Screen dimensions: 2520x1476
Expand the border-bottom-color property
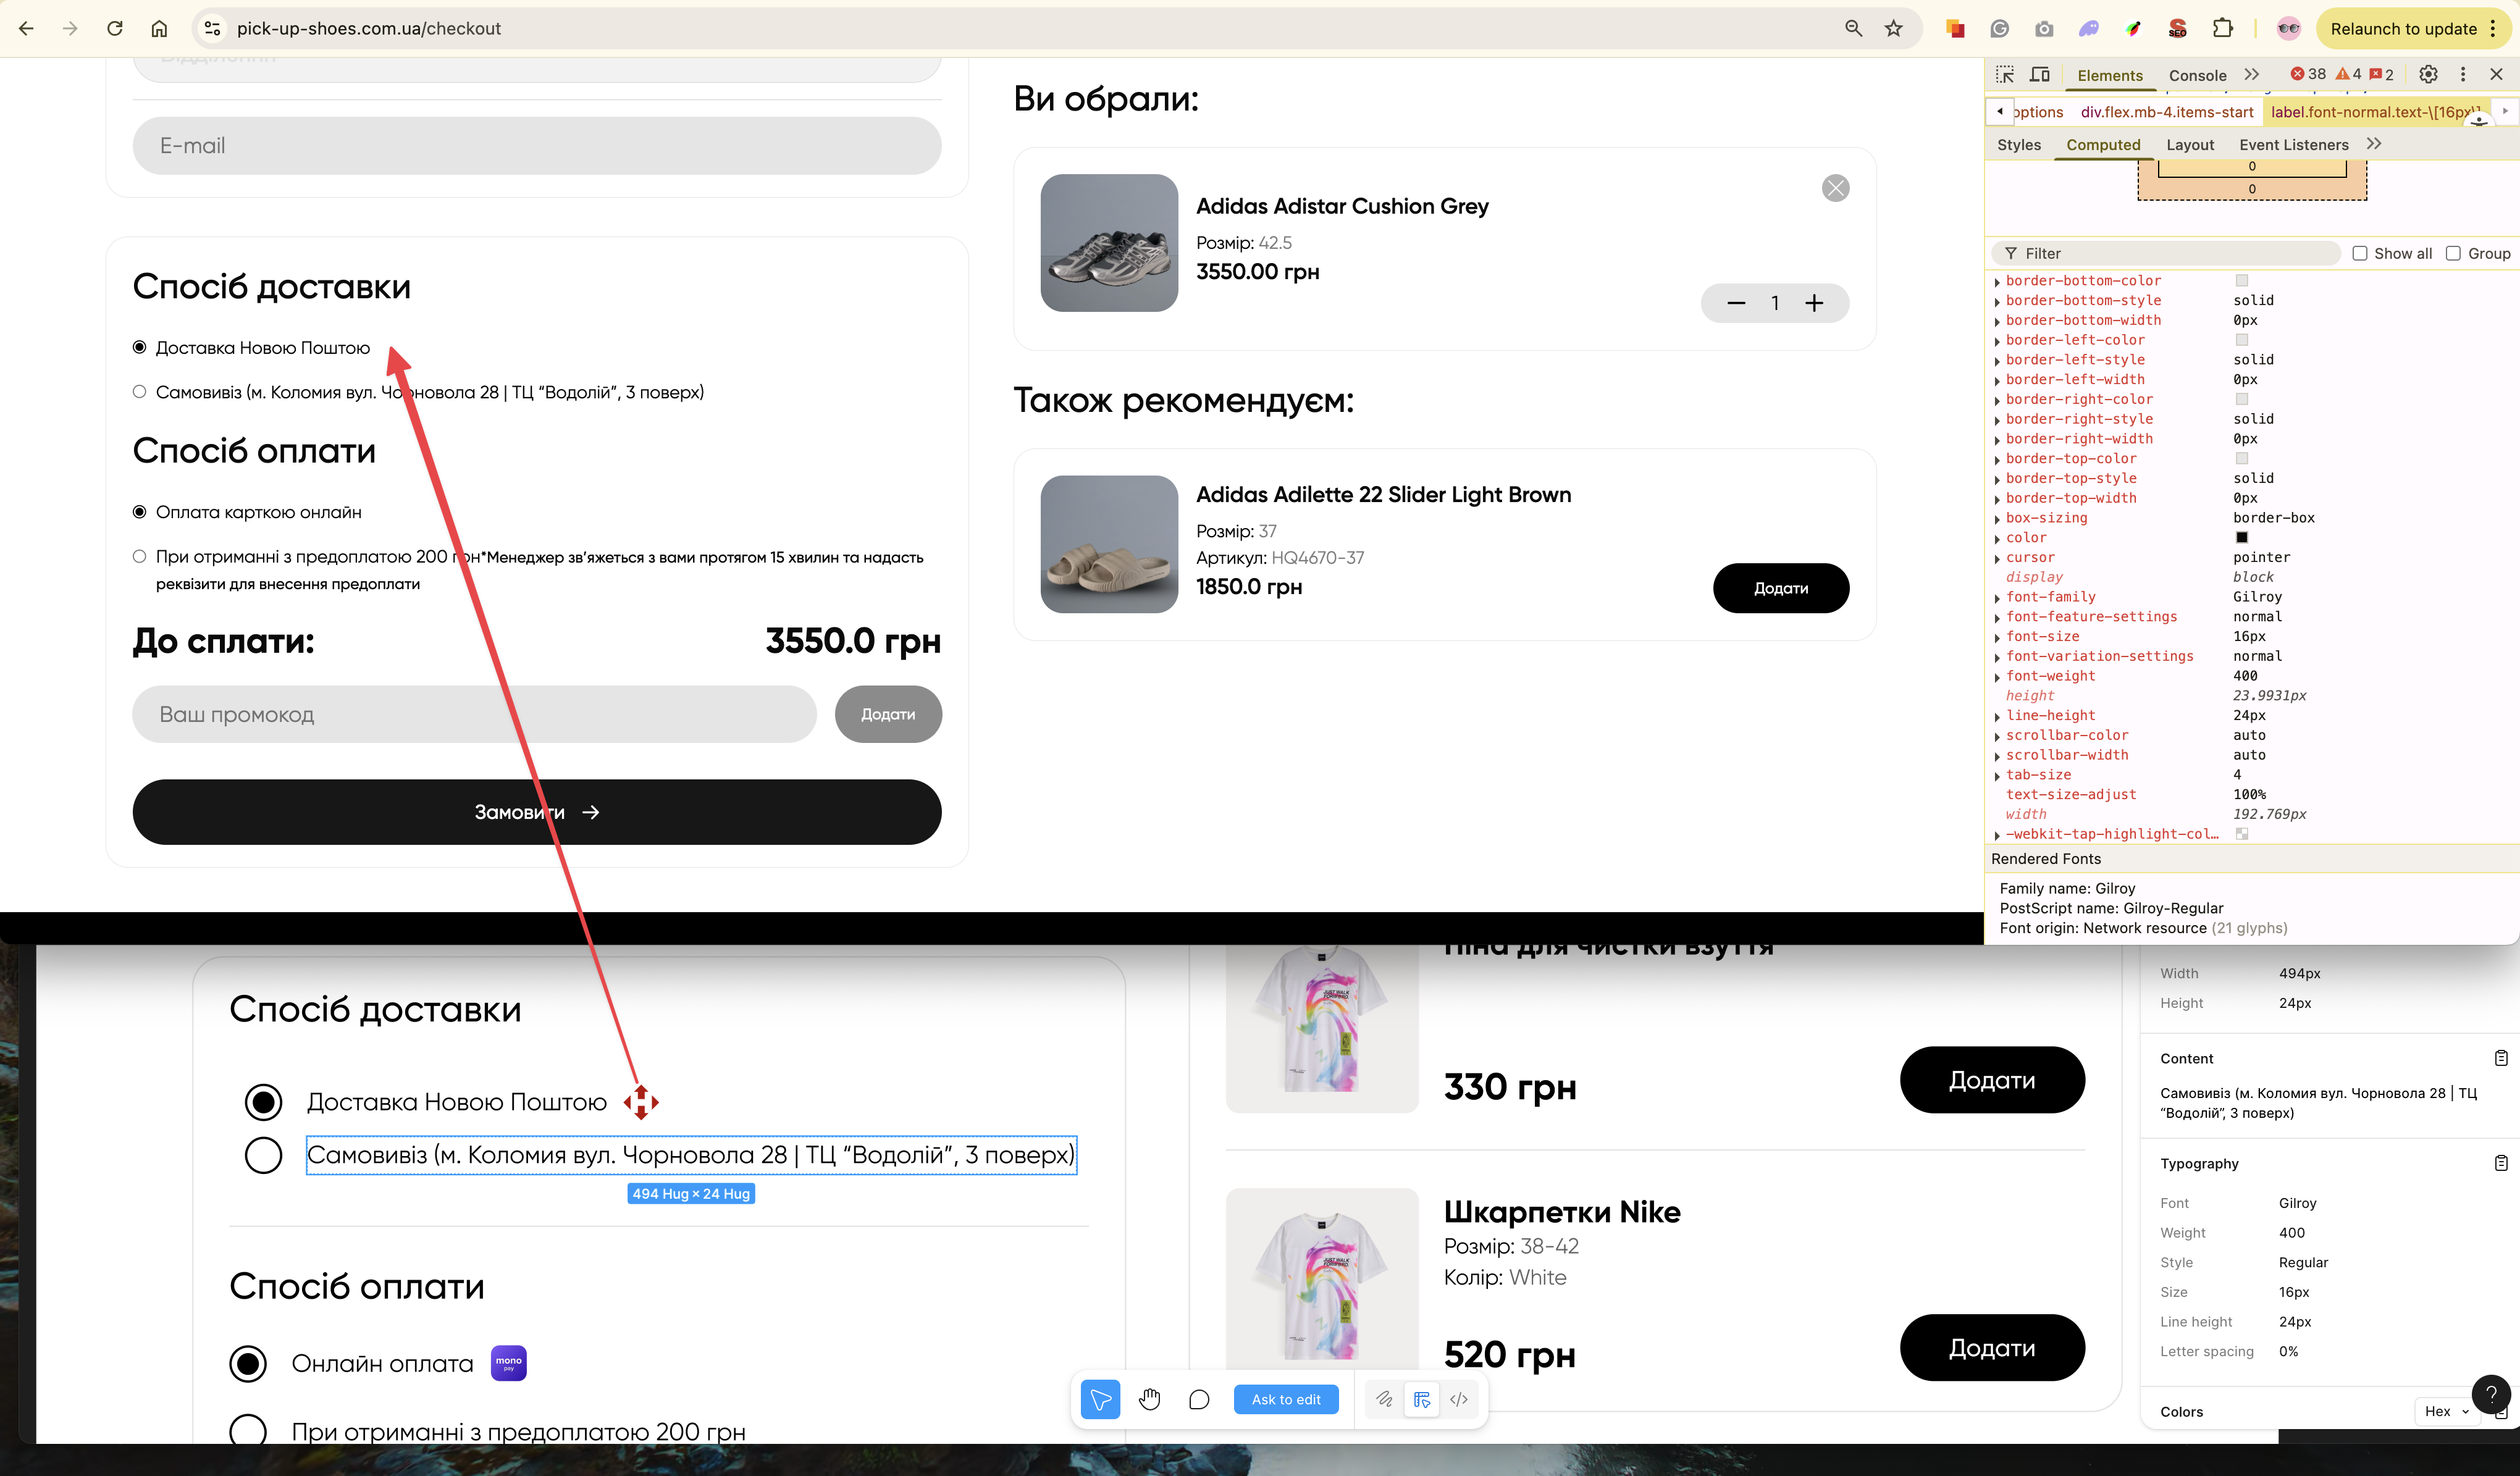click(1998, 282)
